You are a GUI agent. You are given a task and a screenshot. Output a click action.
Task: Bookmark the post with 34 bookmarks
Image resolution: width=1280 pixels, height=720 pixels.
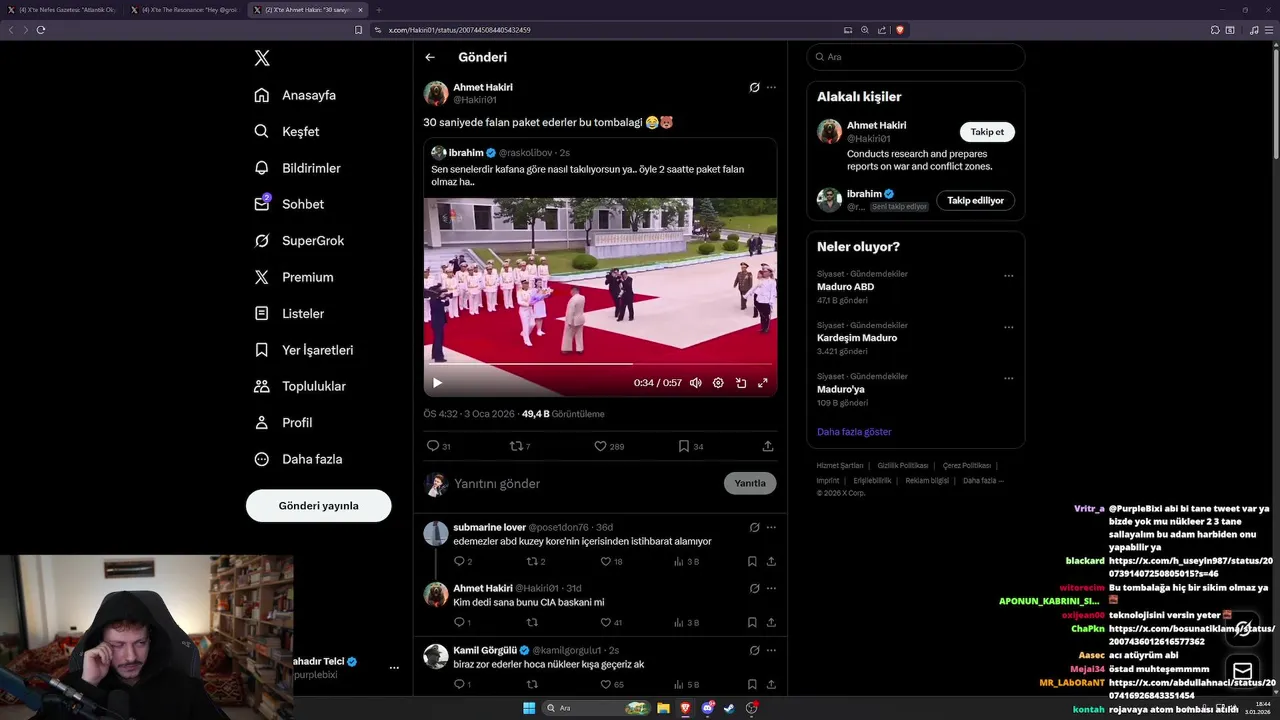click(691, 446)
